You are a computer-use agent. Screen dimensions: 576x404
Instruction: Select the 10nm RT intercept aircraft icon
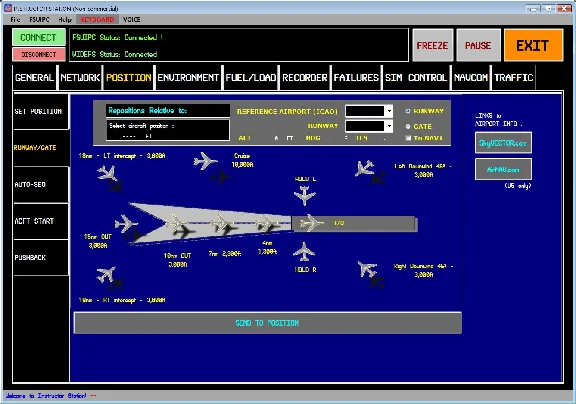(x=107, y=274)
